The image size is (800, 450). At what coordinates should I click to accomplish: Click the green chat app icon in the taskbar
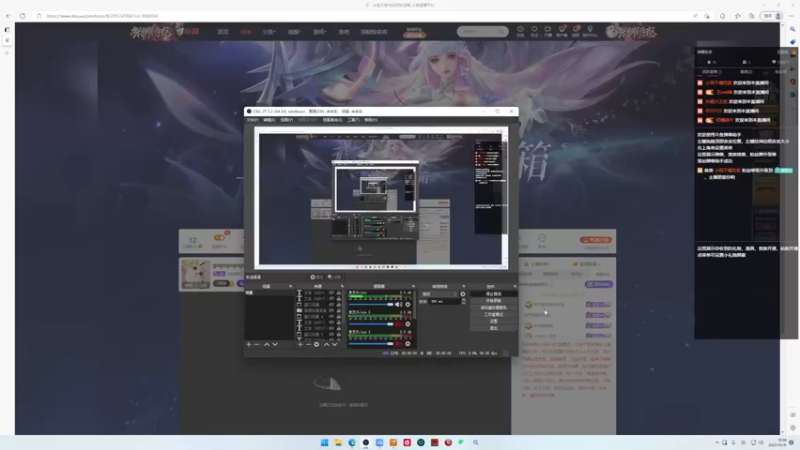point(461,442)
